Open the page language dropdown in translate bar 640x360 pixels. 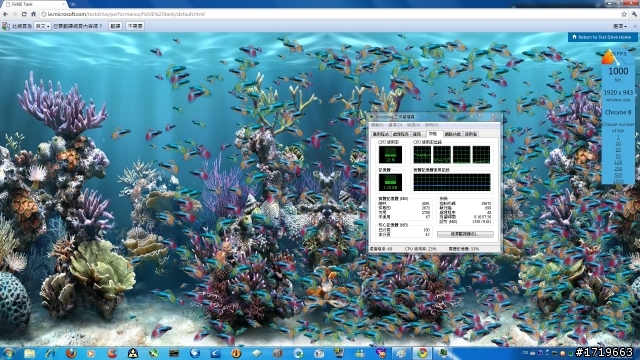pyautogui.click(x=42, y=26)
